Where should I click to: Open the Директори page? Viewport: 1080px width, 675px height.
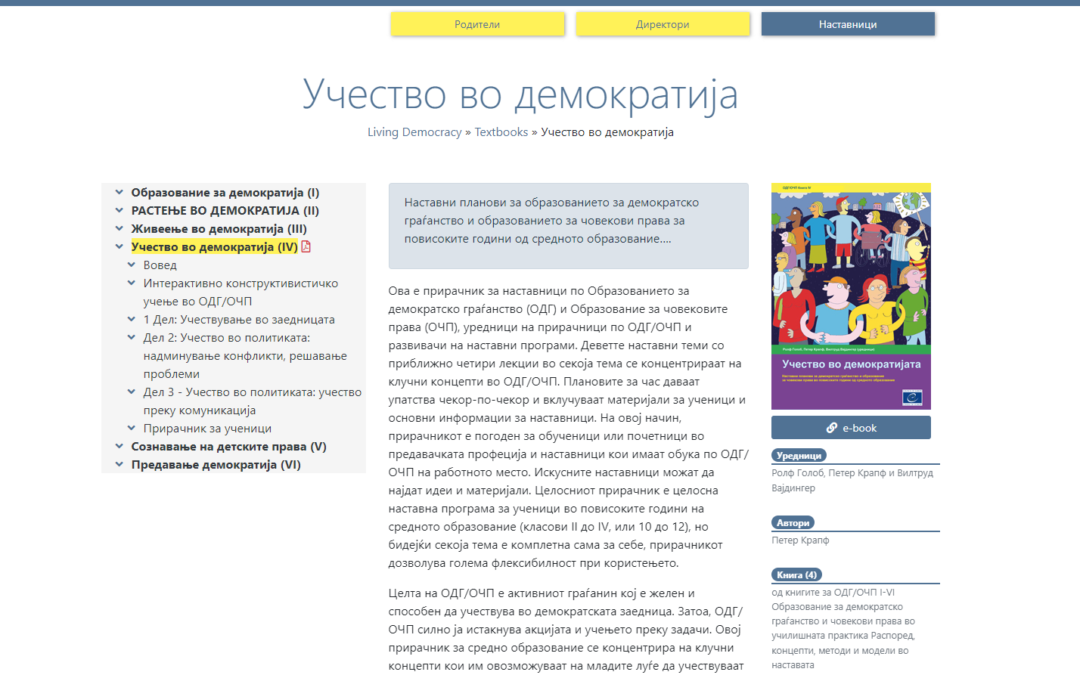pyautogui.click(x=662, y=23)
